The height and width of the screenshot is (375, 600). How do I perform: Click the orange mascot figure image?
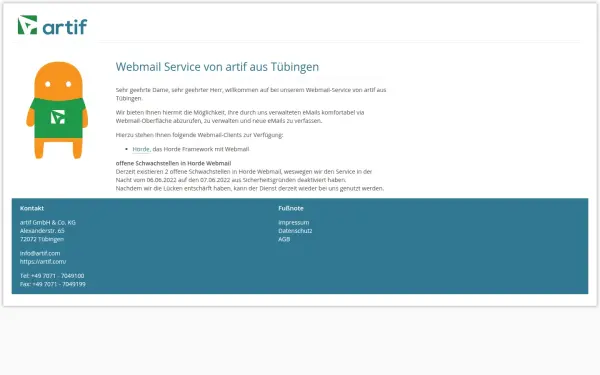[57, 110]
